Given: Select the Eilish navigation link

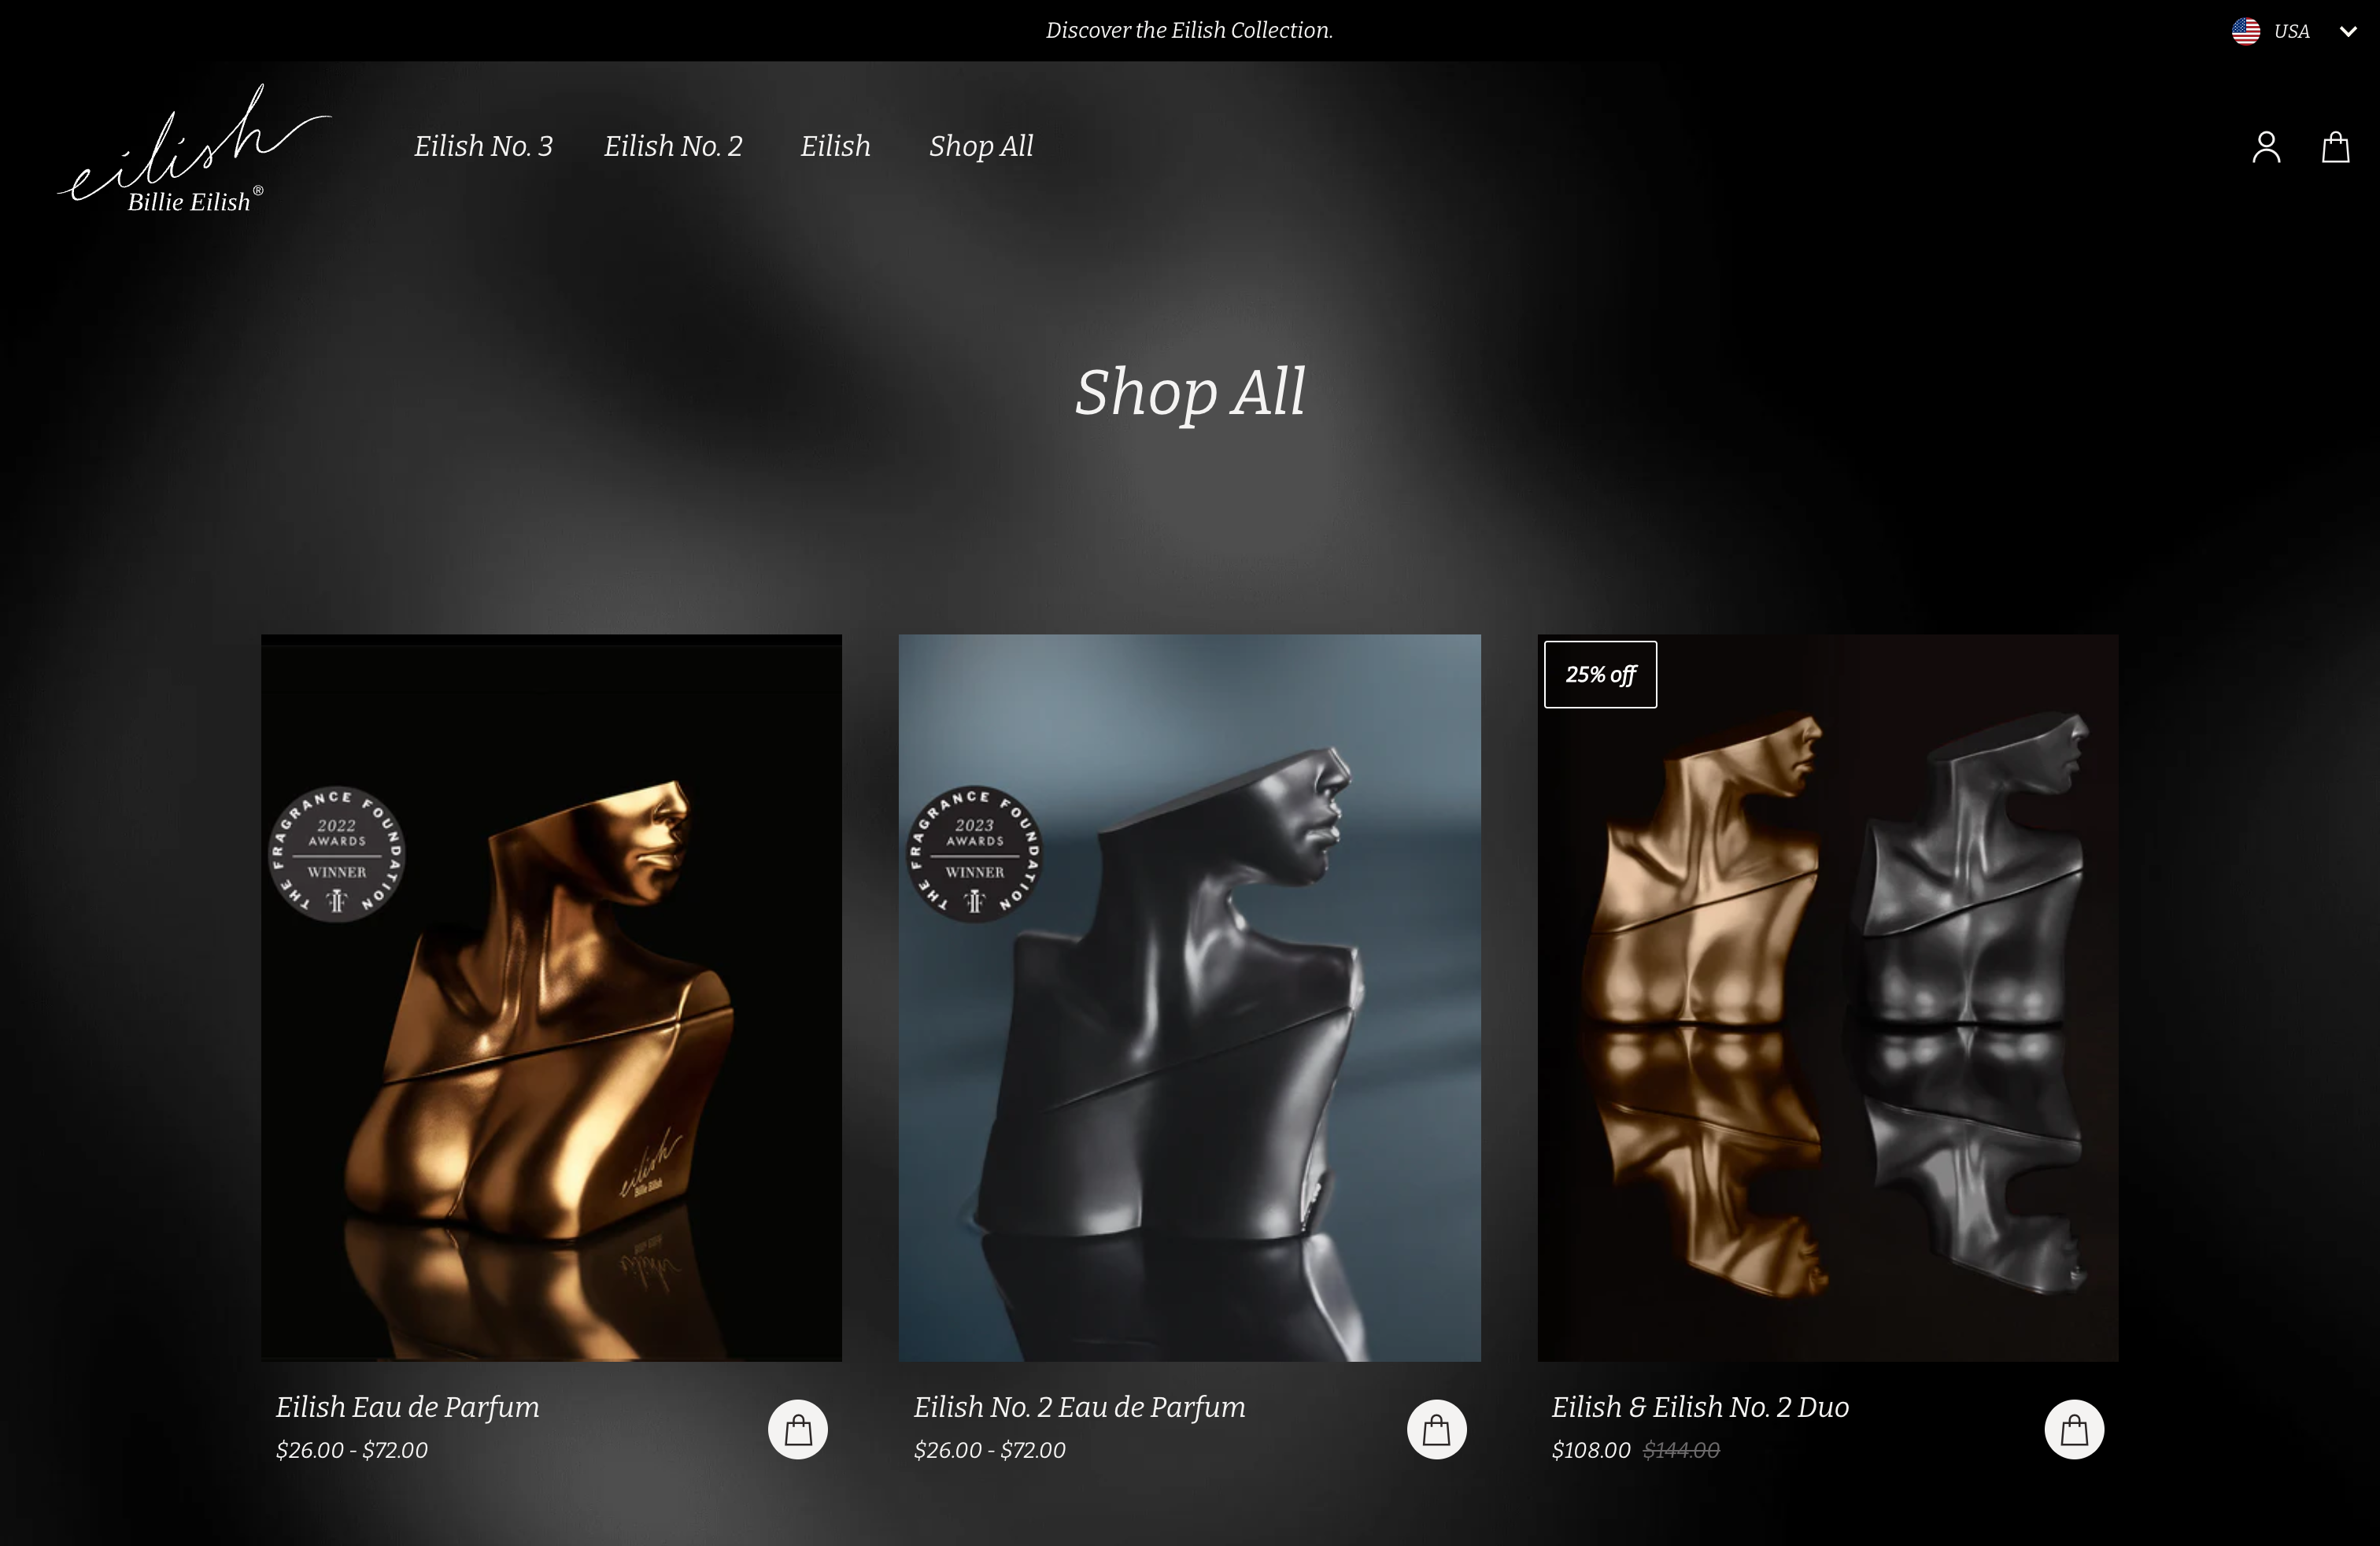Looking at the screenshot, I should 836,146.
